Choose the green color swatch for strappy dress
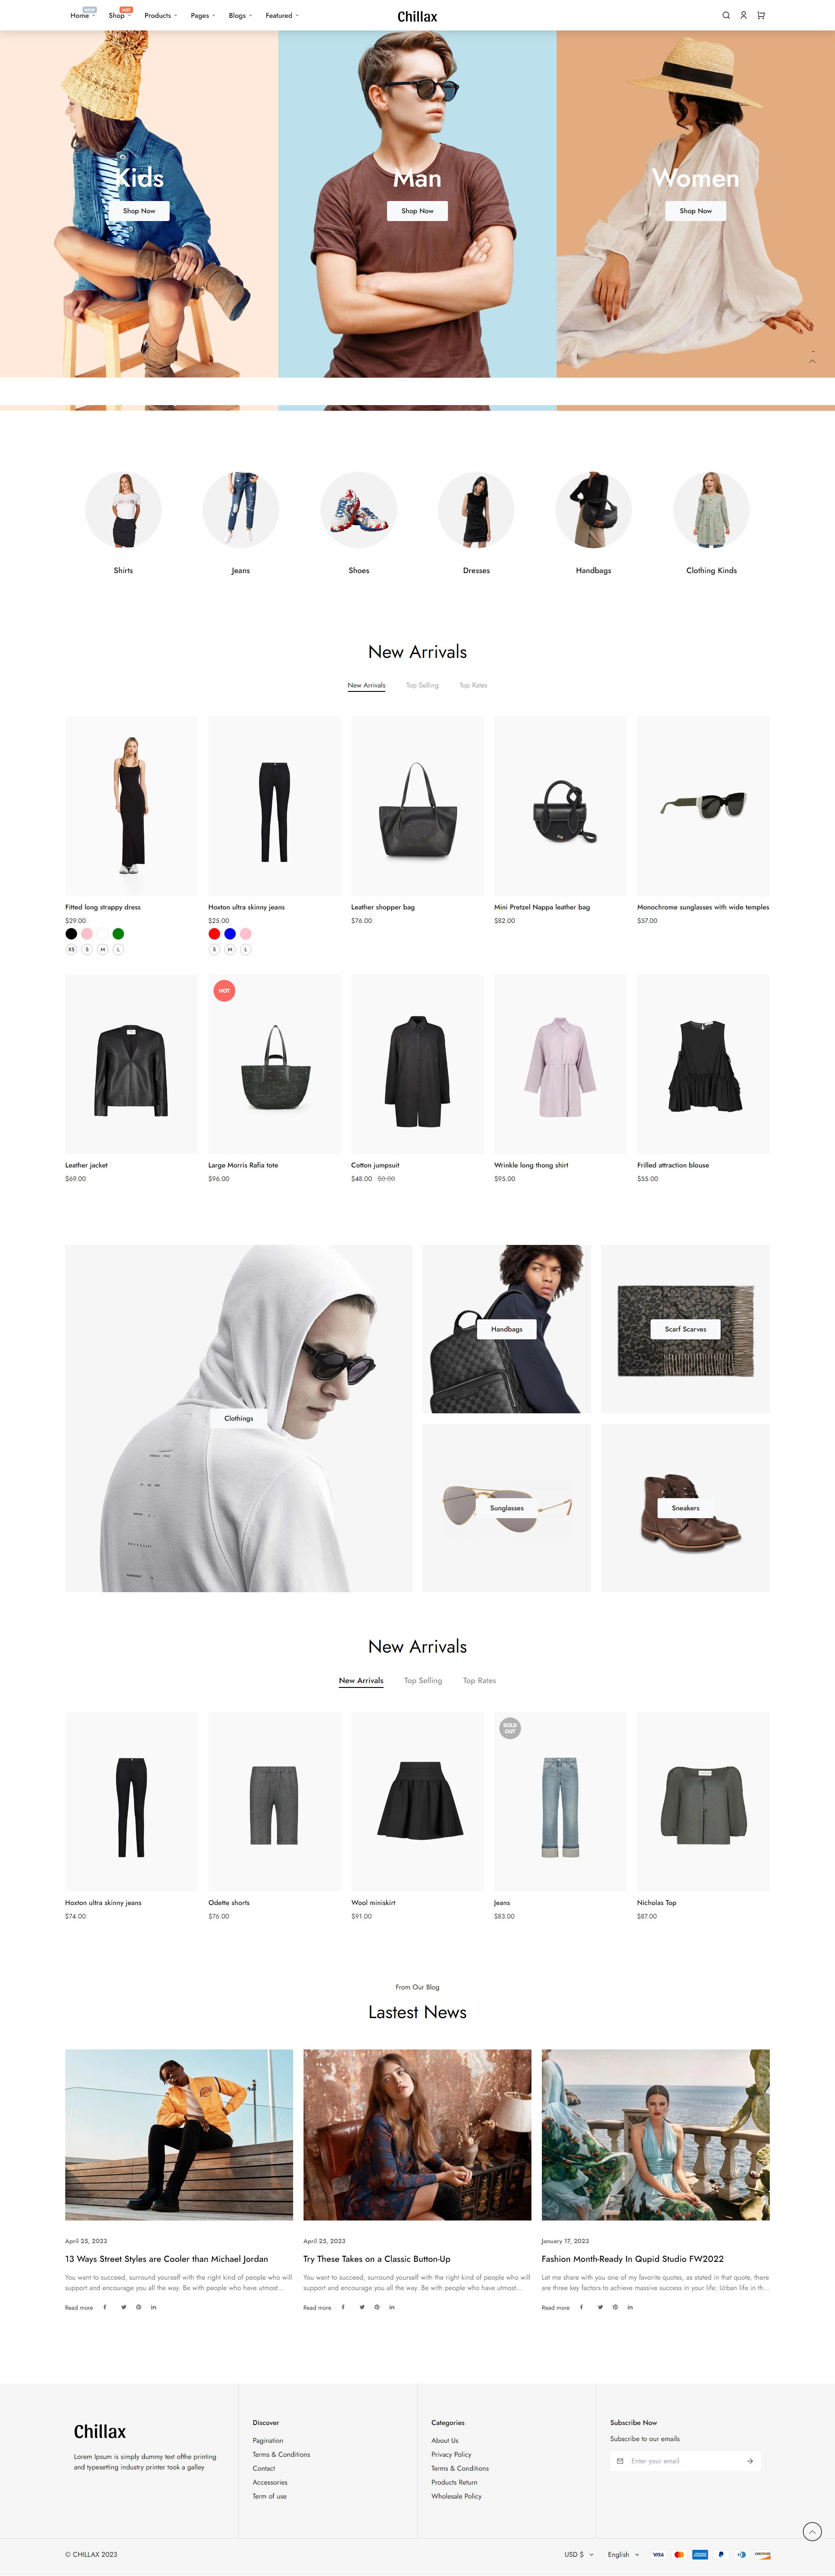 118,933
